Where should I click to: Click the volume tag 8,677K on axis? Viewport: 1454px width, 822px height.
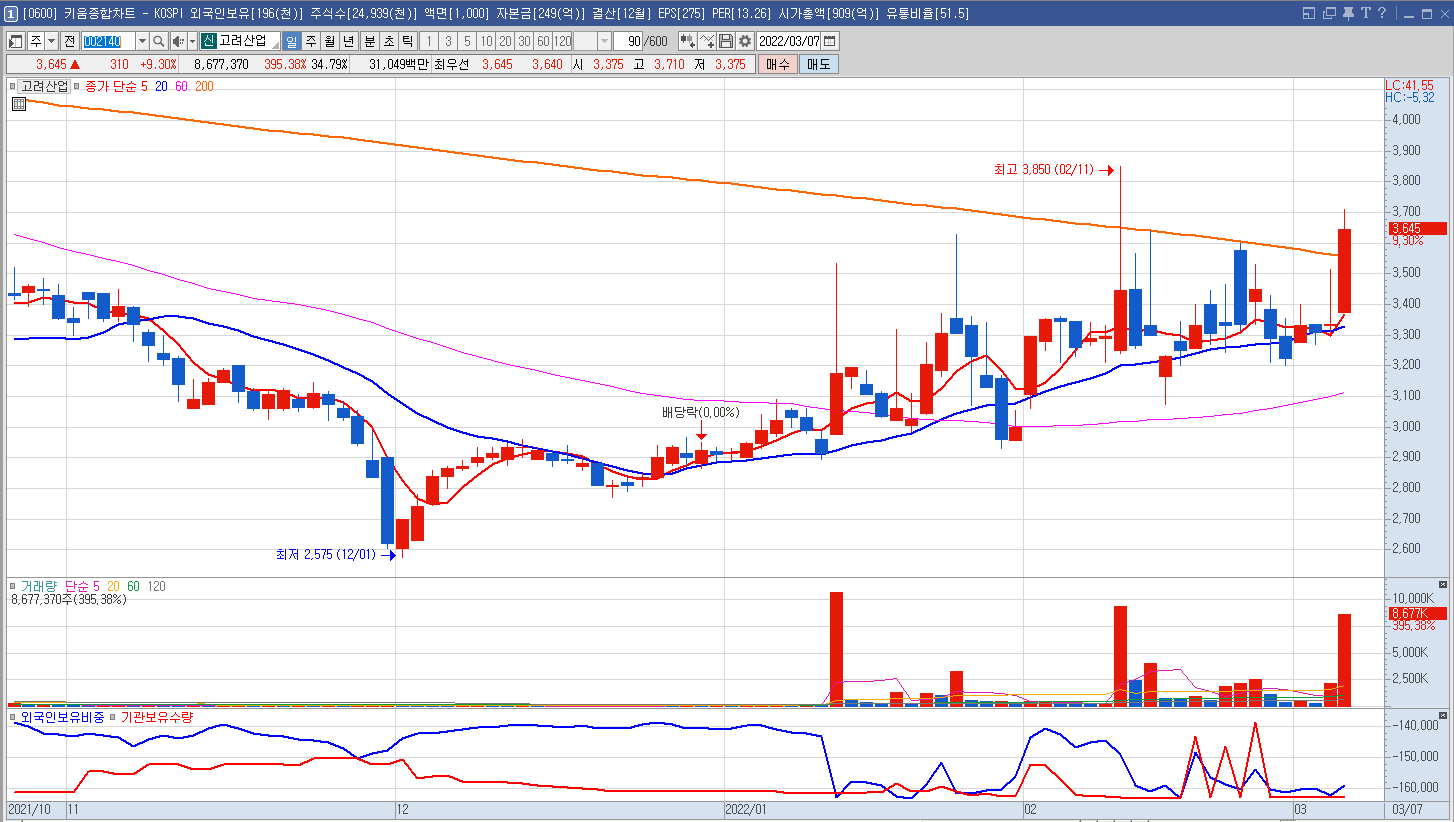coord(1416,613)
